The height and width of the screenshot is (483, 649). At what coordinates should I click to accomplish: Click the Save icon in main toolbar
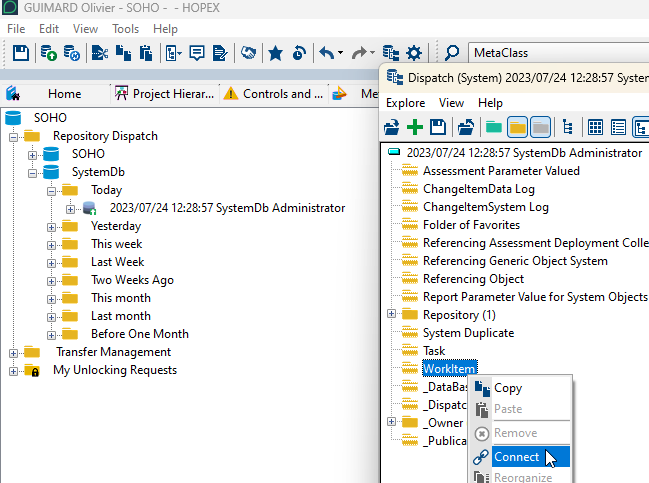(20, 53)
